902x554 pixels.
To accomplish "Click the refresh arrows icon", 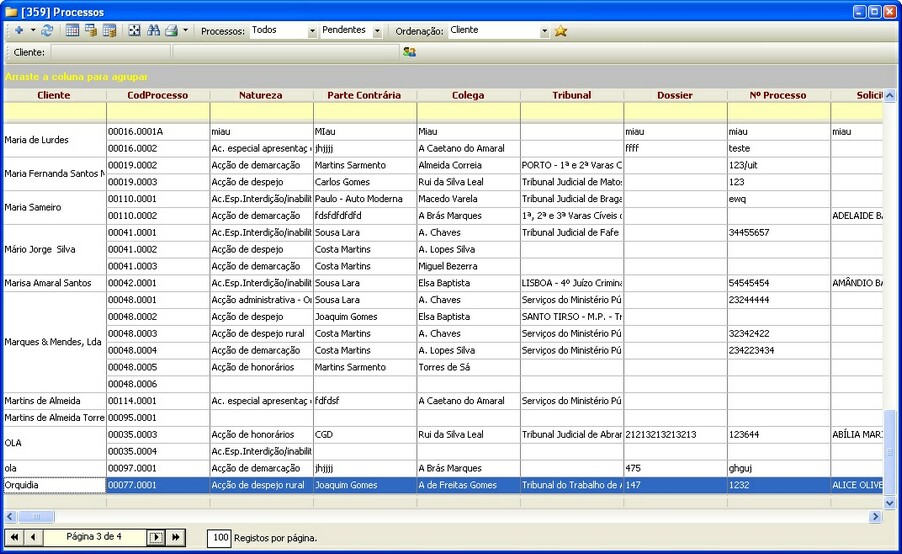I will point(47,30).
